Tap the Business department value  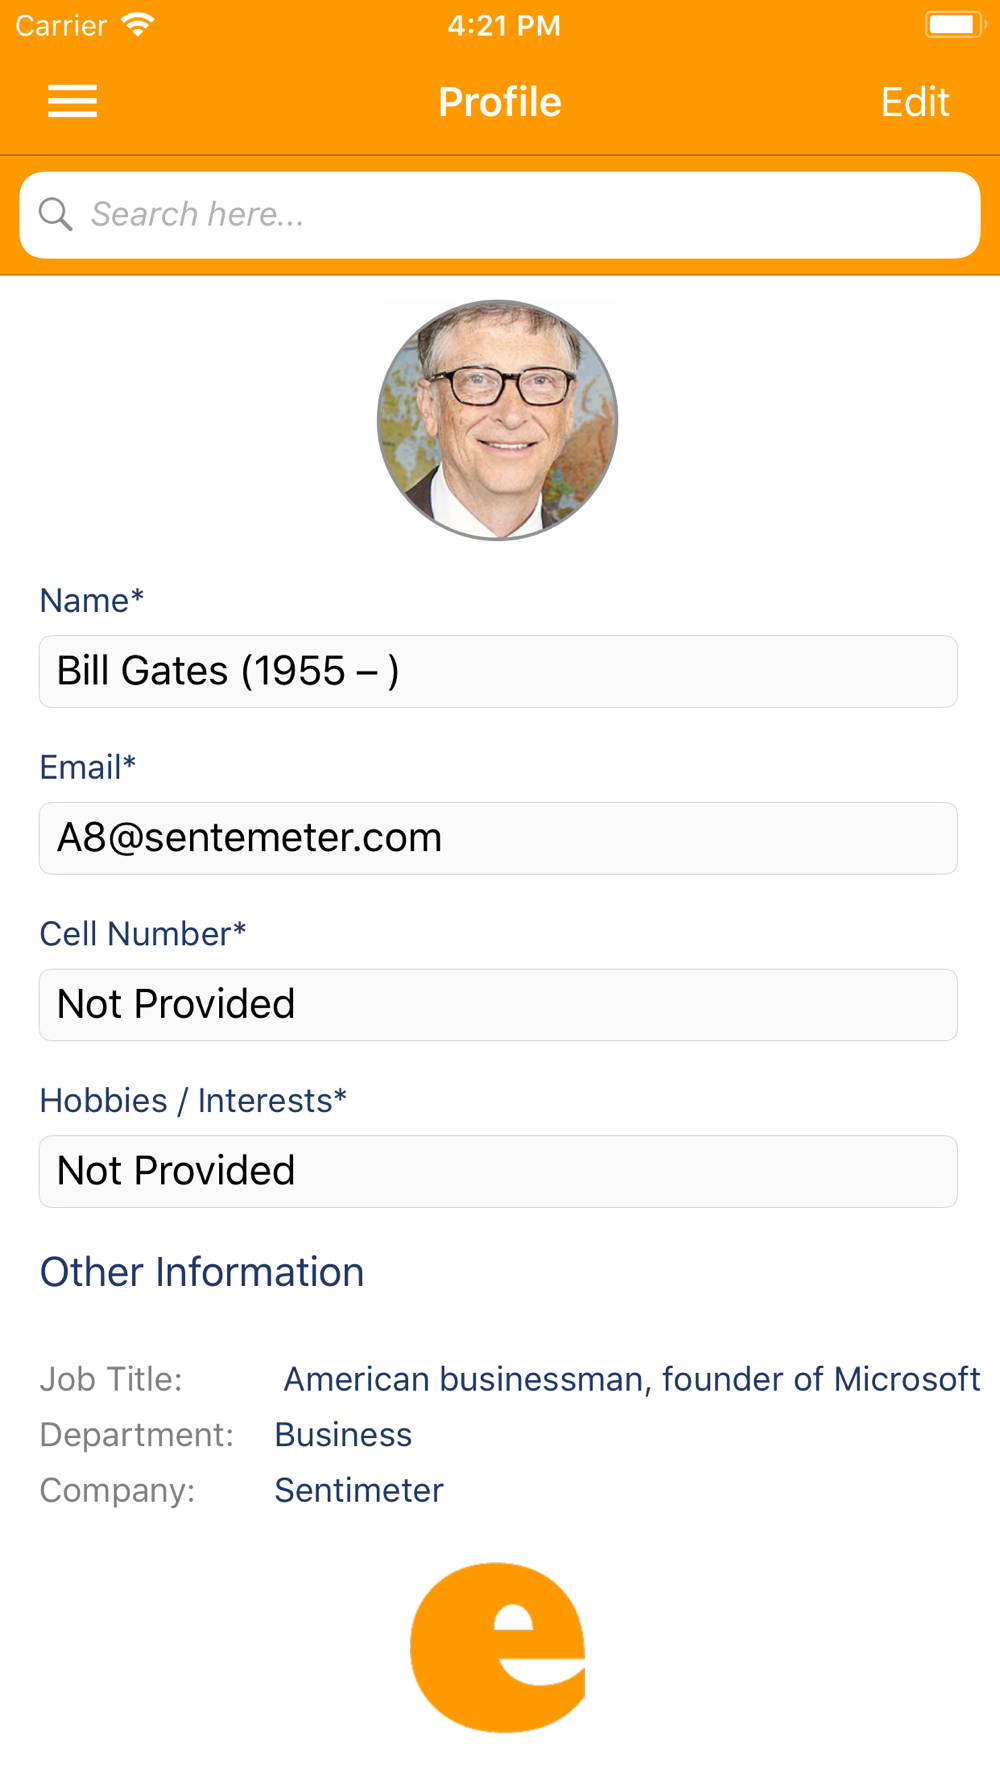(343, 1435)
